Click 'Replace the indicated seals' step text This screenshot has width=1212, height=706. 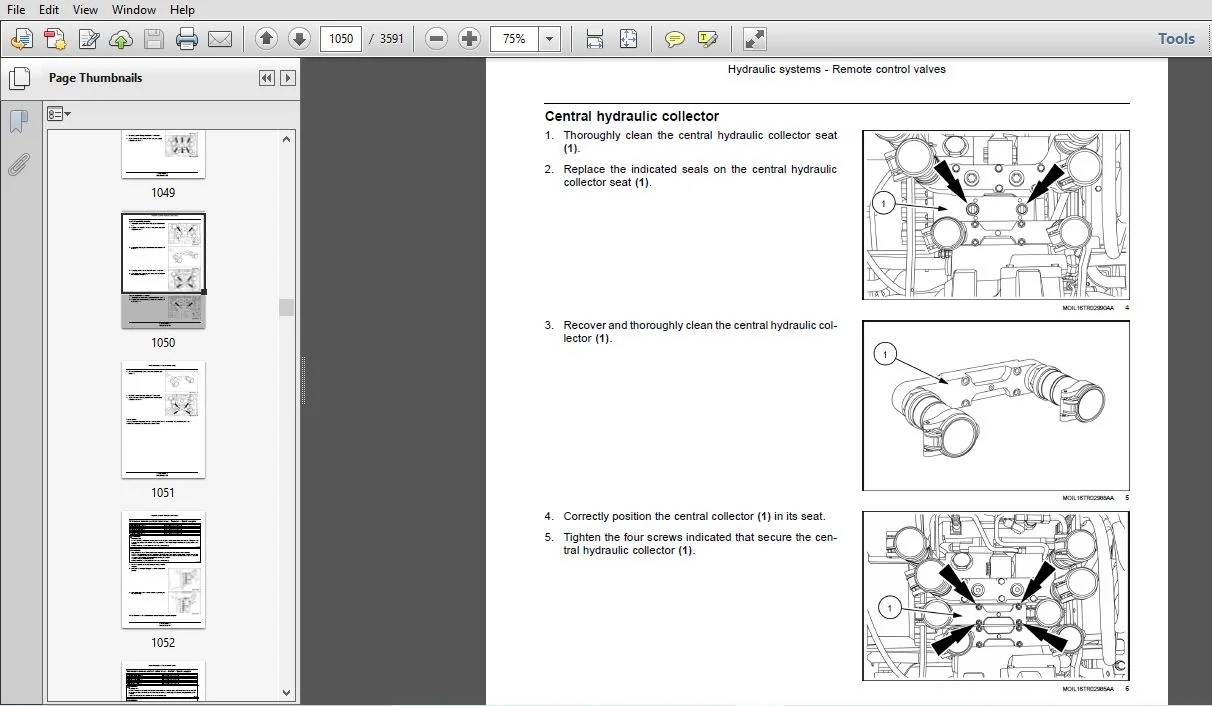click(x=700, y=176)
